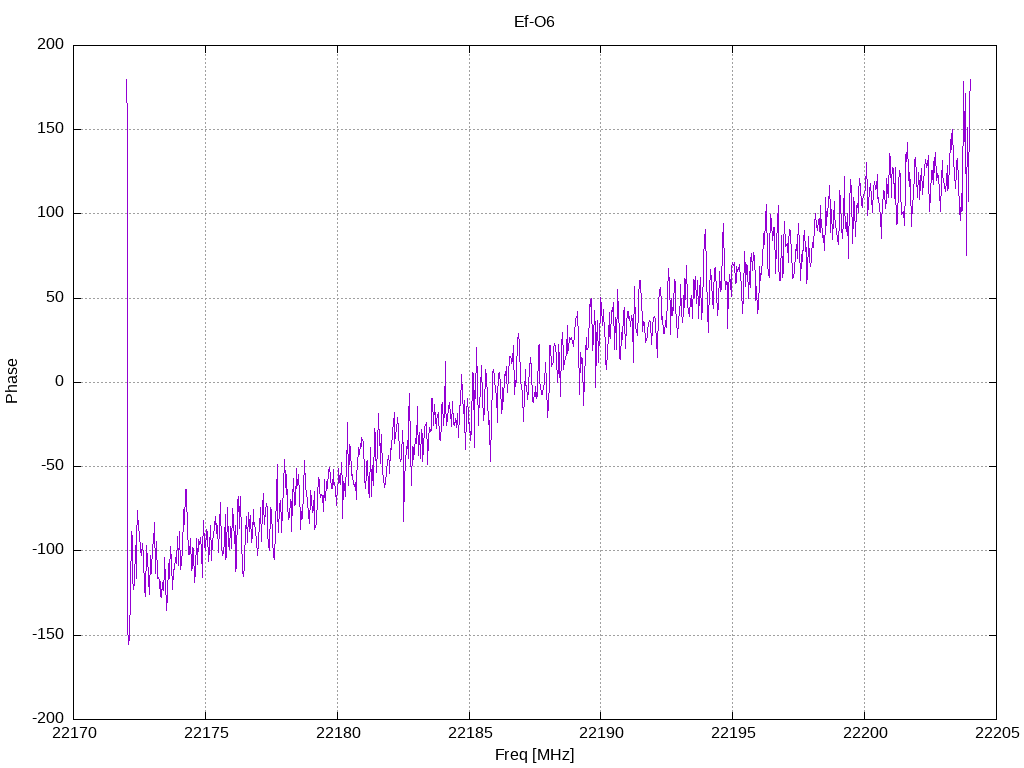The width and height of the screenshot is (1024, 768).
Task: Click the Phase y-axis label
Action: click(12, 381)
